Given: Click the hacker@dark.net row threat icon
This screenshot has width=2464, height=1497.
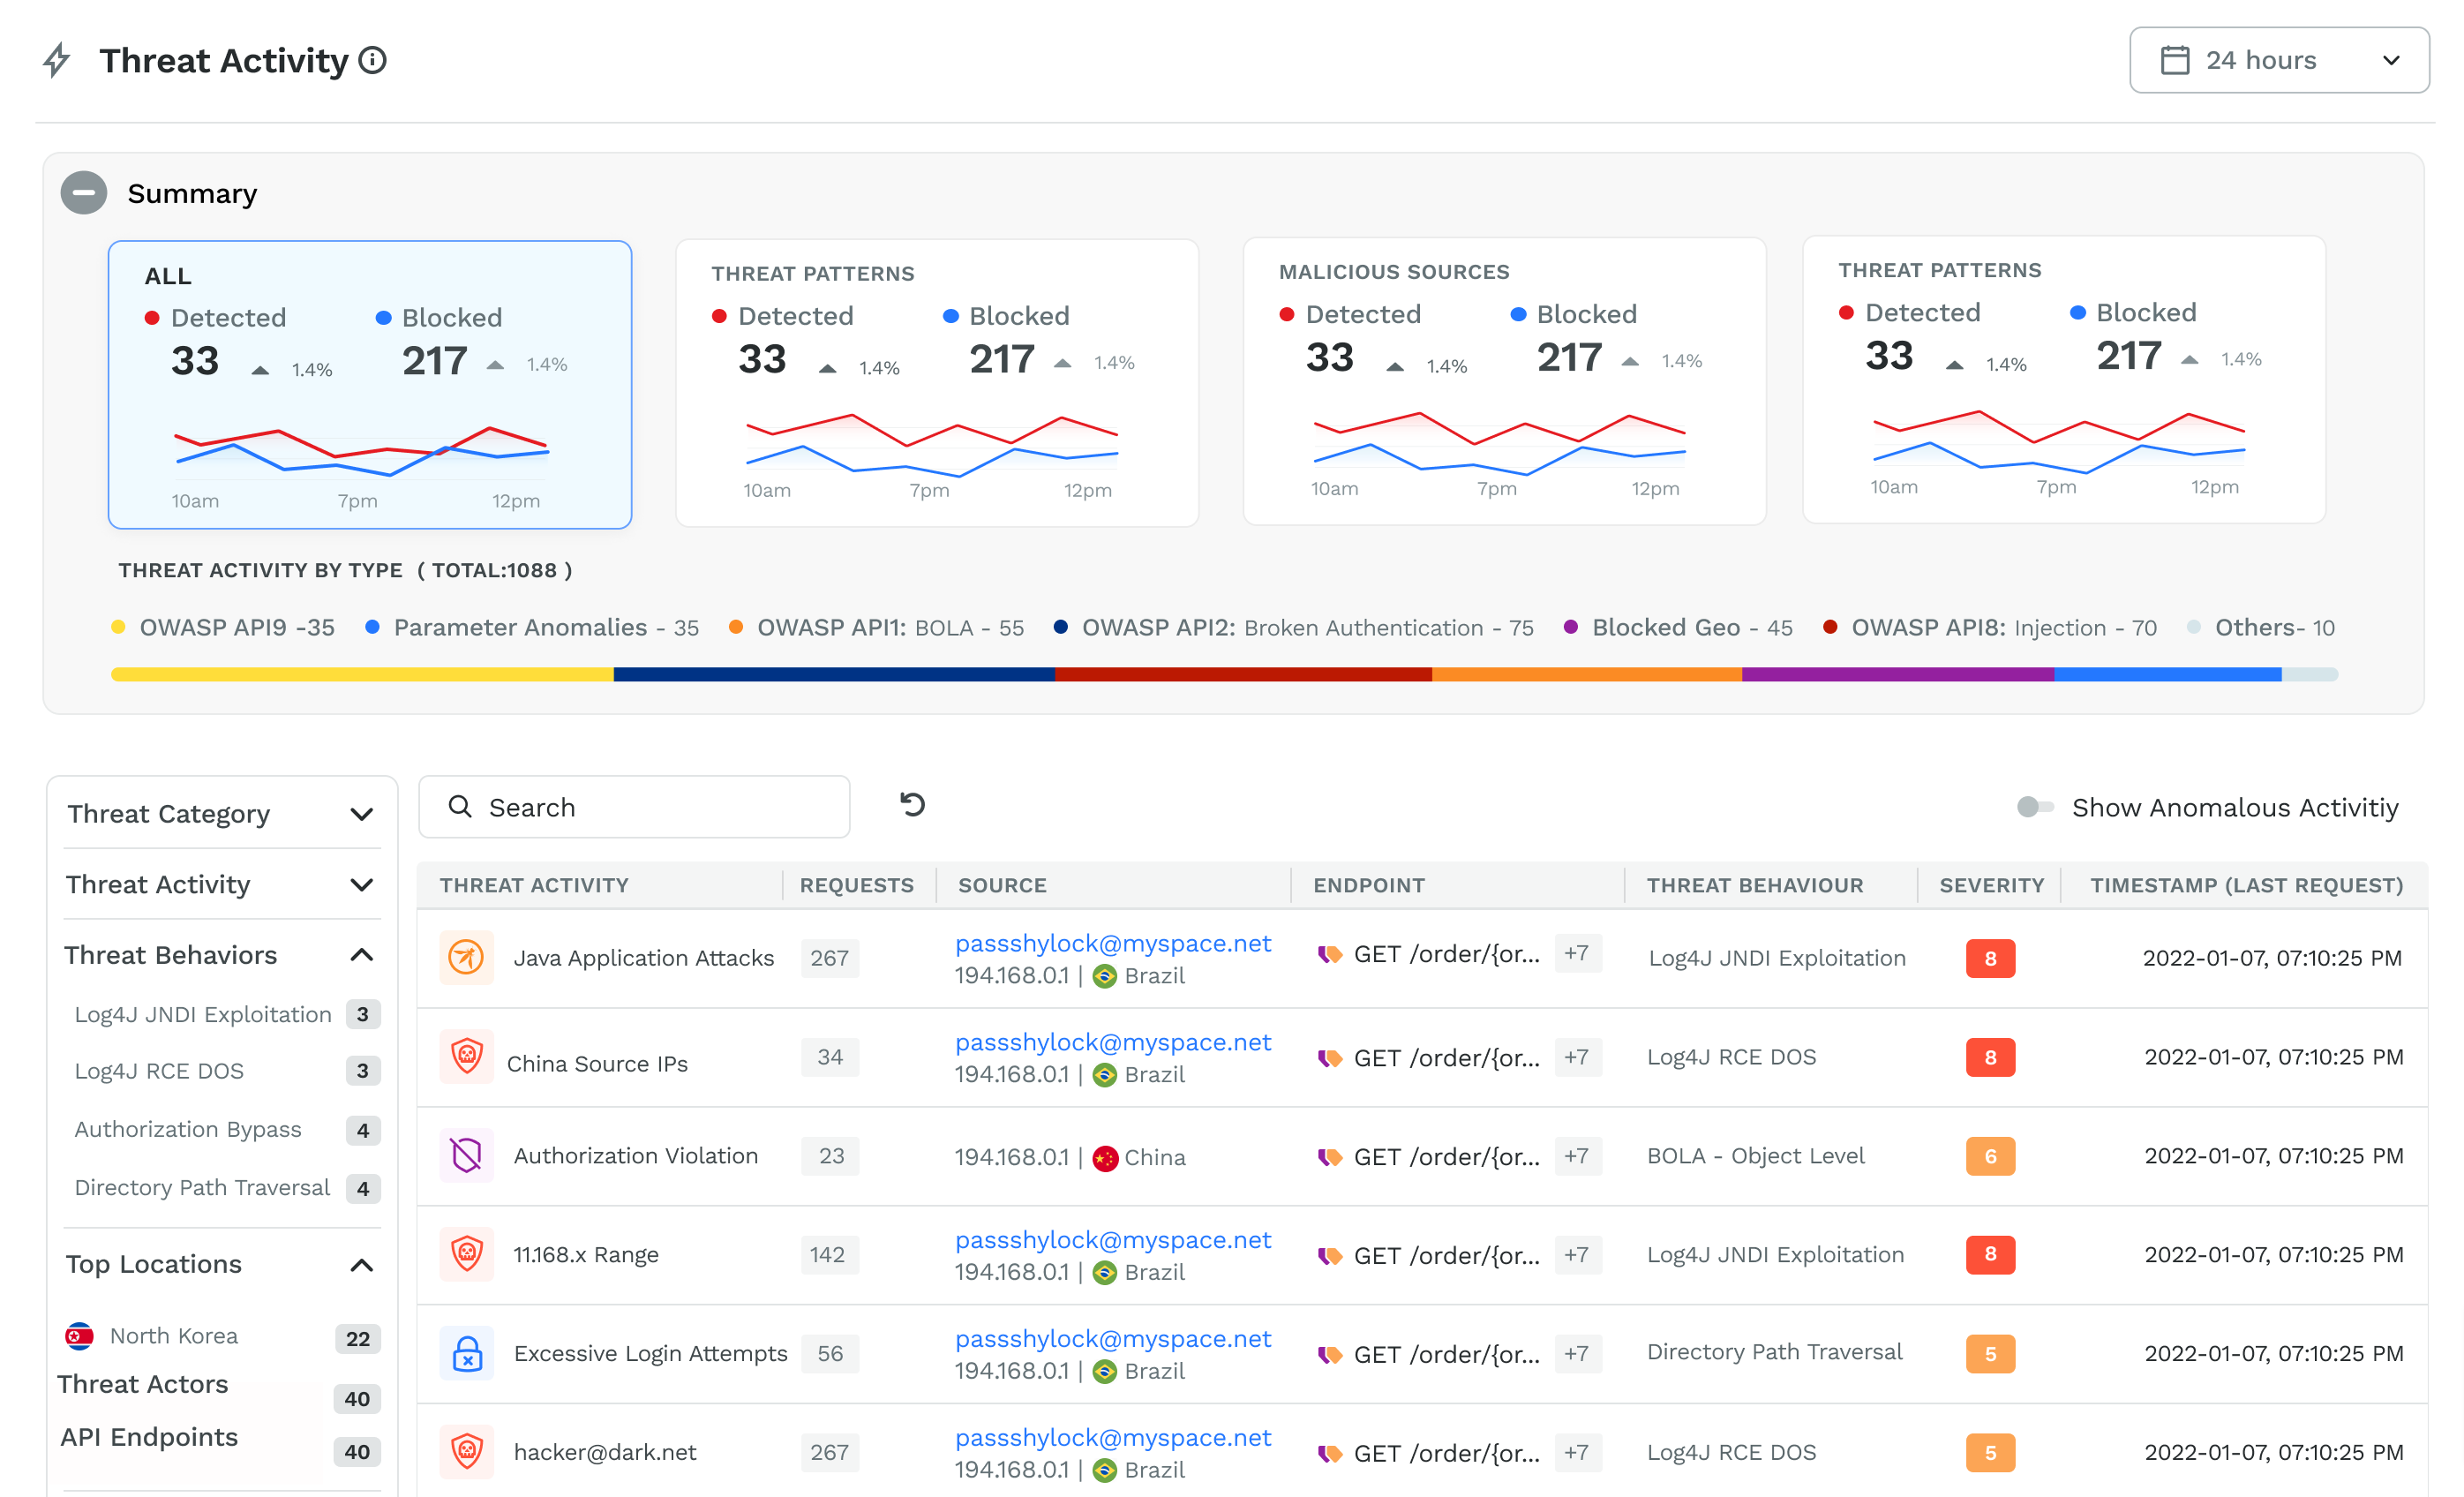Looking at the screenshot, I should click(x=466, y=1451).
